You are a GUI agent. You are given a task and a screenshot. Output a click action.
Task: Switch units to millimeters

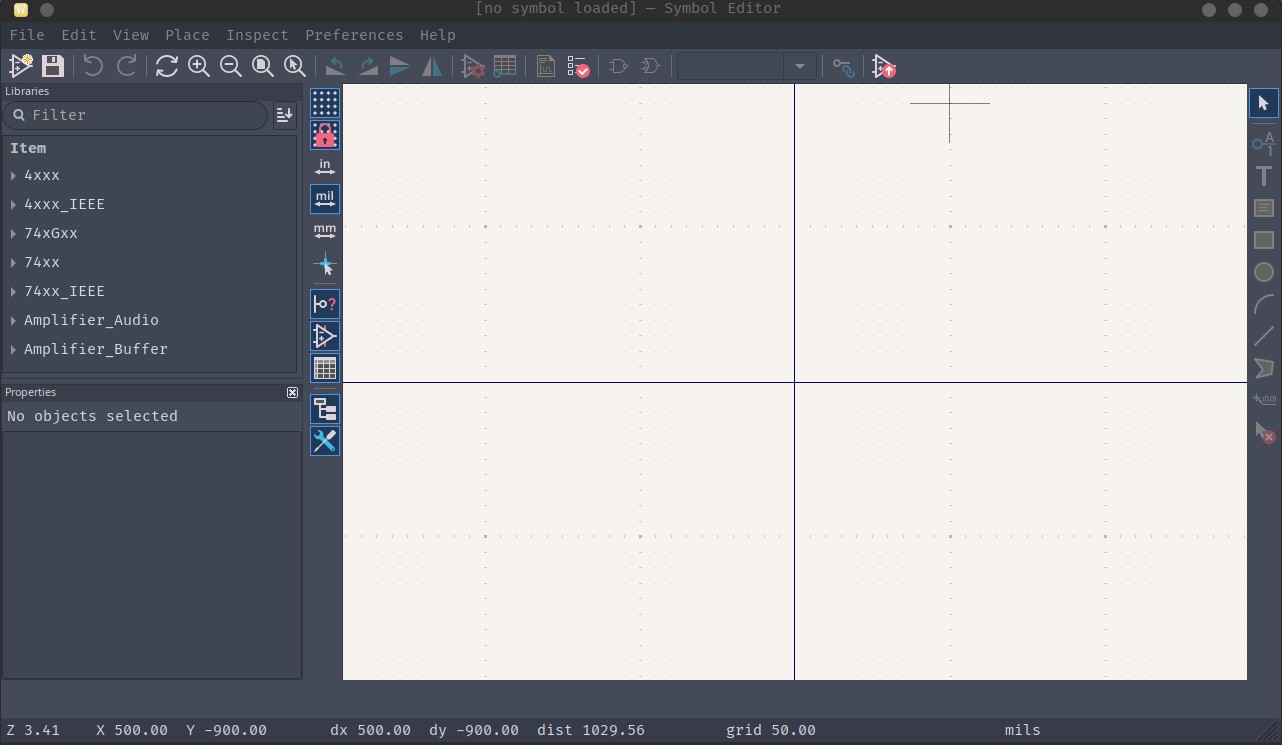tap(324, 230)
